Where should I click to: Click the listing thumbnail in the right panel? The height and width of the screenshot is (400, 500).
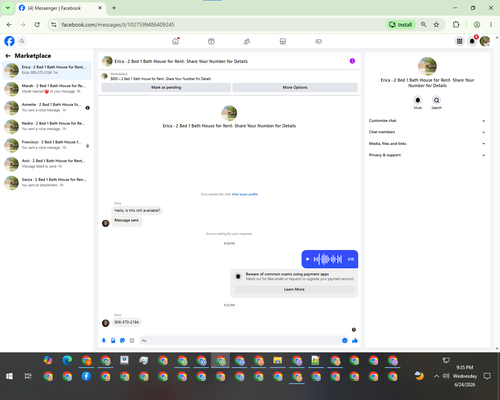427,66
